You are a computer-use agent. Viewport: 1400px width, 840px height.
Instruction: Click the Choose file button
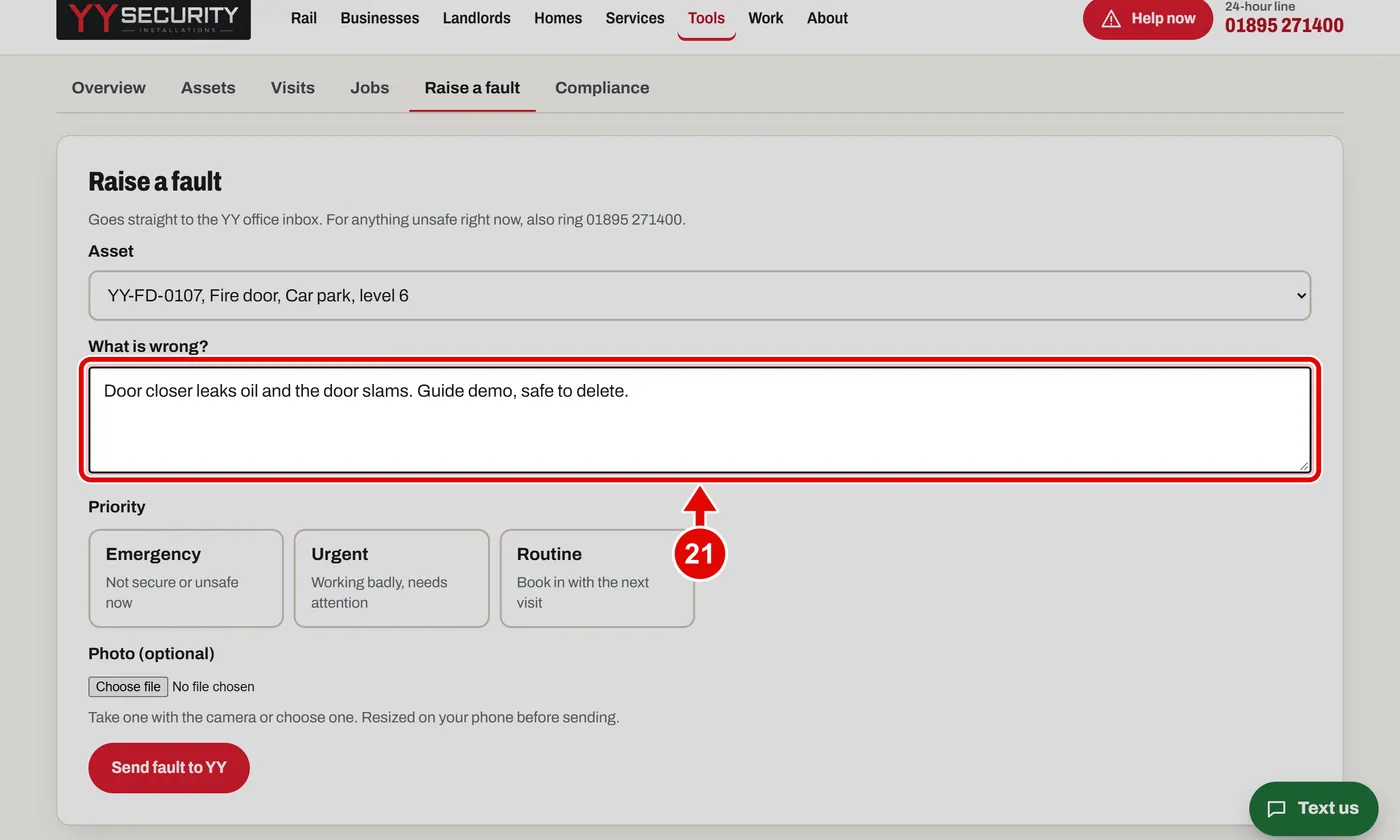pyautogui.click(x=128, y=687)
